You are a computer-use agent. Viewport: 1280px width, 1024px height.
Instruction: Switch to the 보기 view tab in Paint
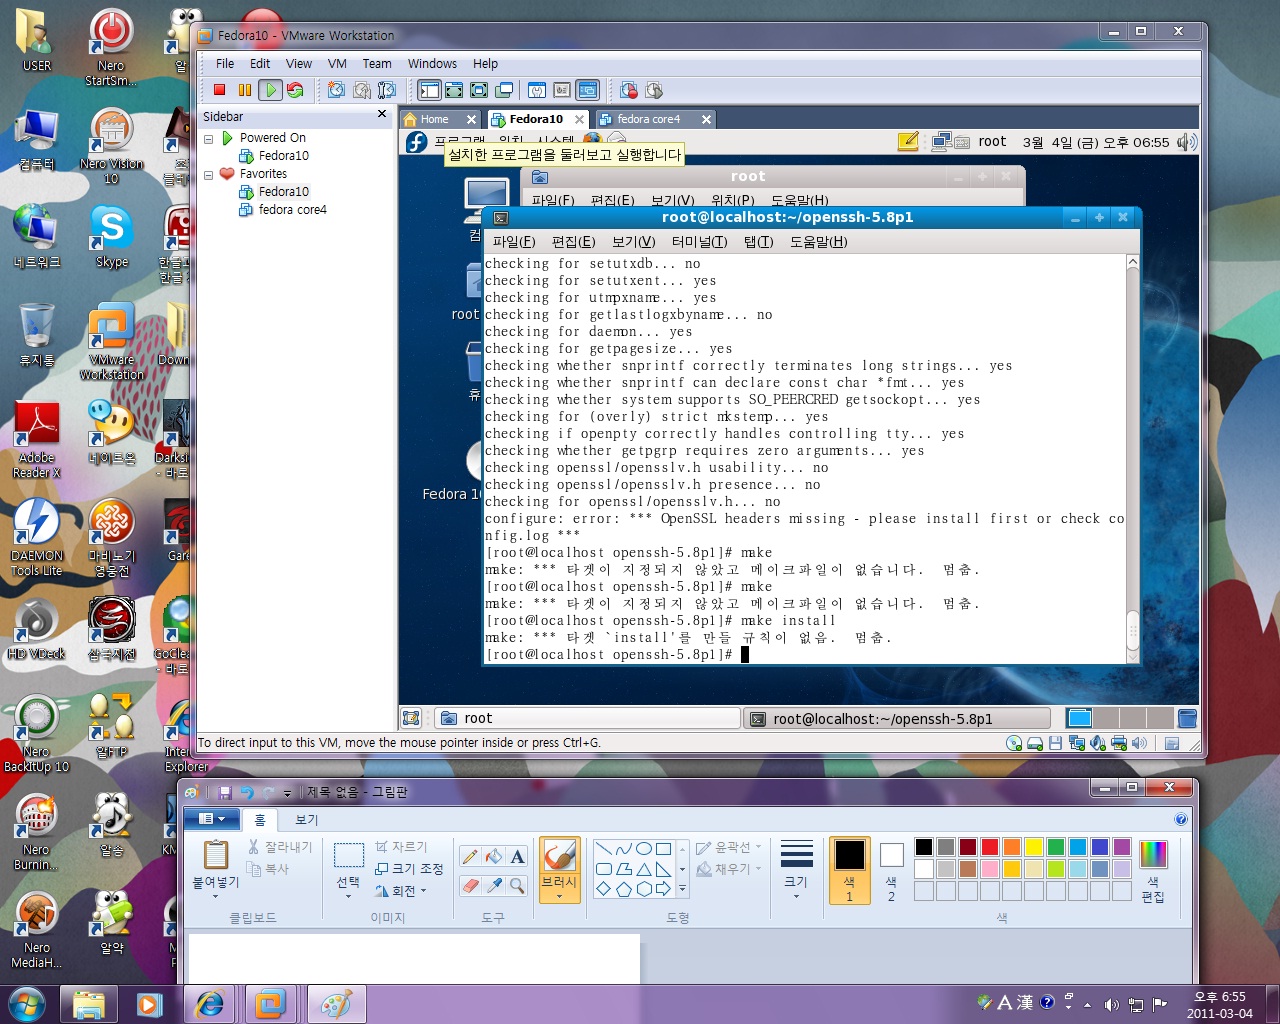pos(306,819)
